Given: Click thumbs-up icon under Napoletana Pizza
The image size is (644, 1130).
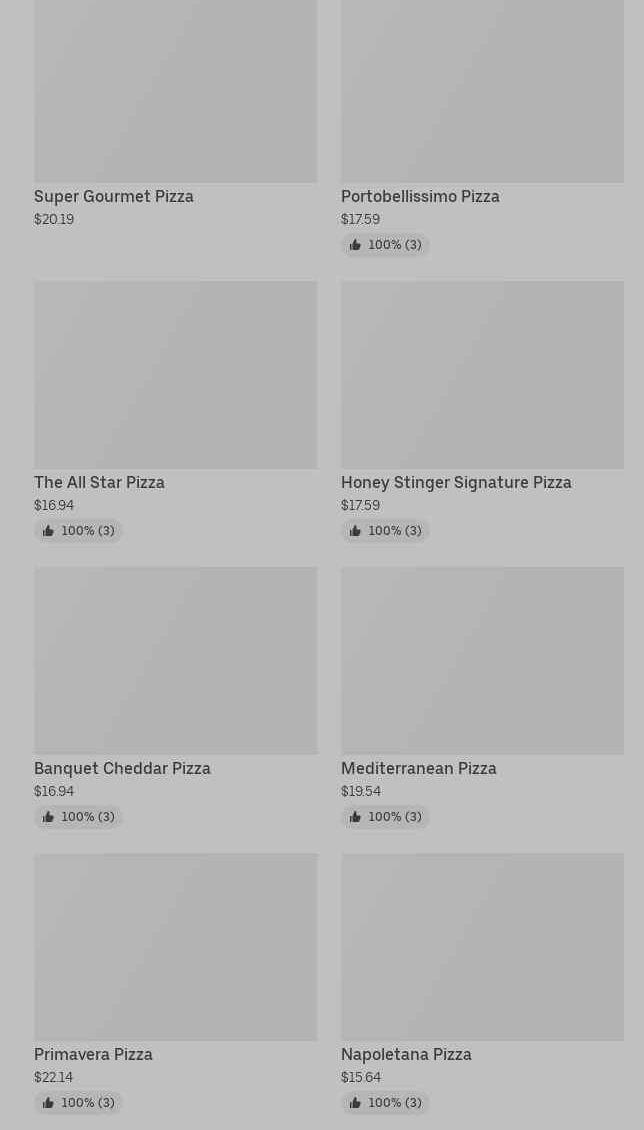Looking at the screenshot, I should coord(355,1103).
